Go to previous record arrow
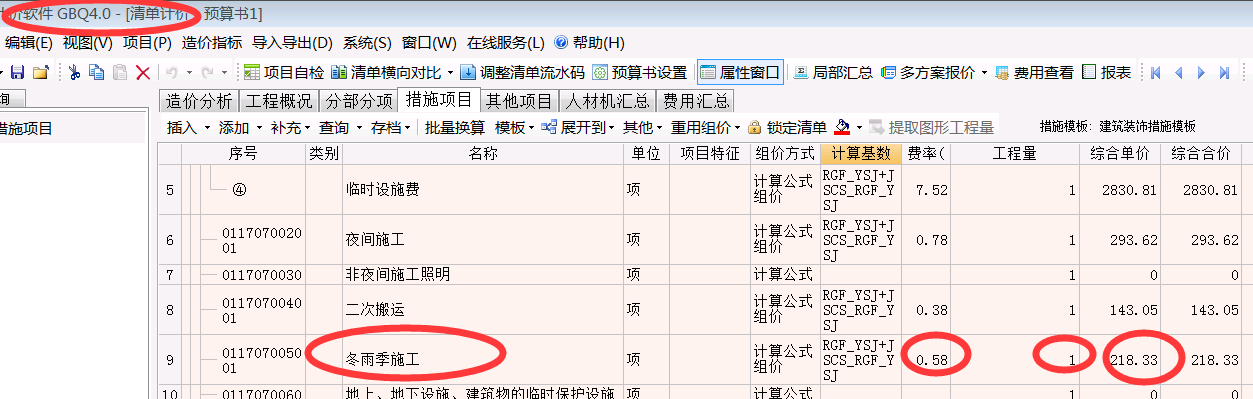 click(x=1178, y=73)
